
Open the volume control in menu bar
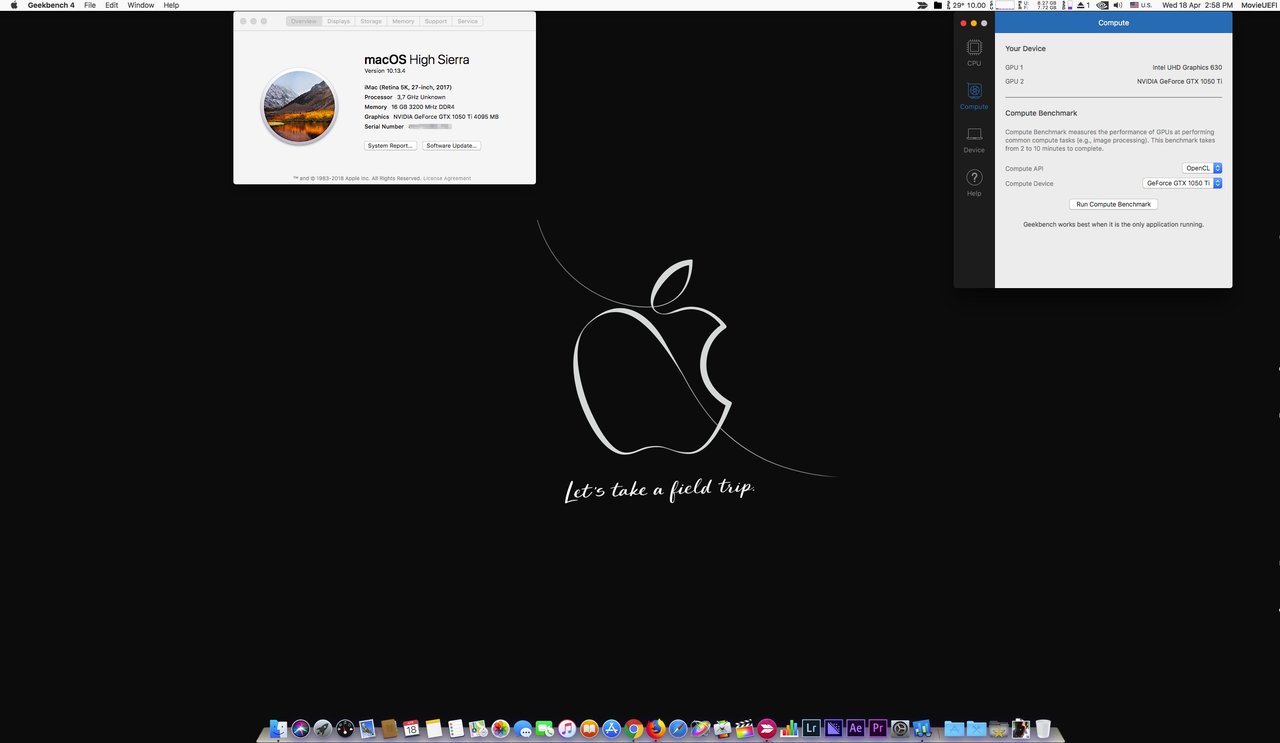(1118, 5)
